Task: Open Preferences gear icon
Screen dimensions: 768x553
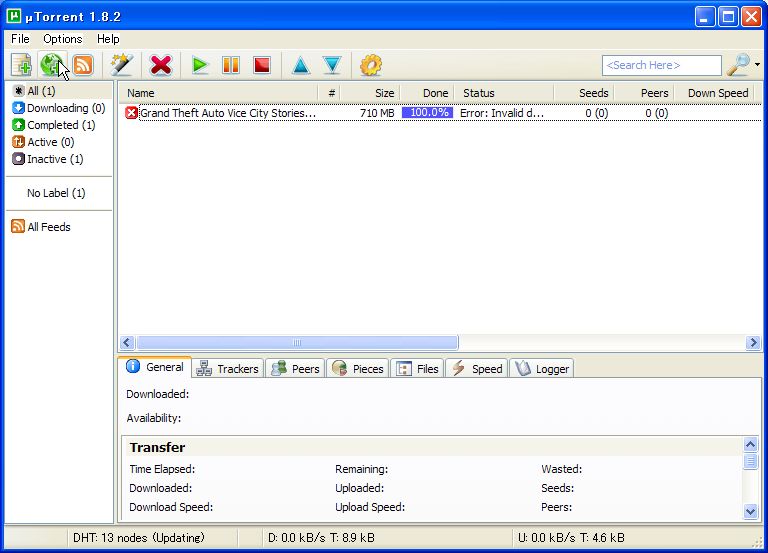Action: tap(371, 65)
